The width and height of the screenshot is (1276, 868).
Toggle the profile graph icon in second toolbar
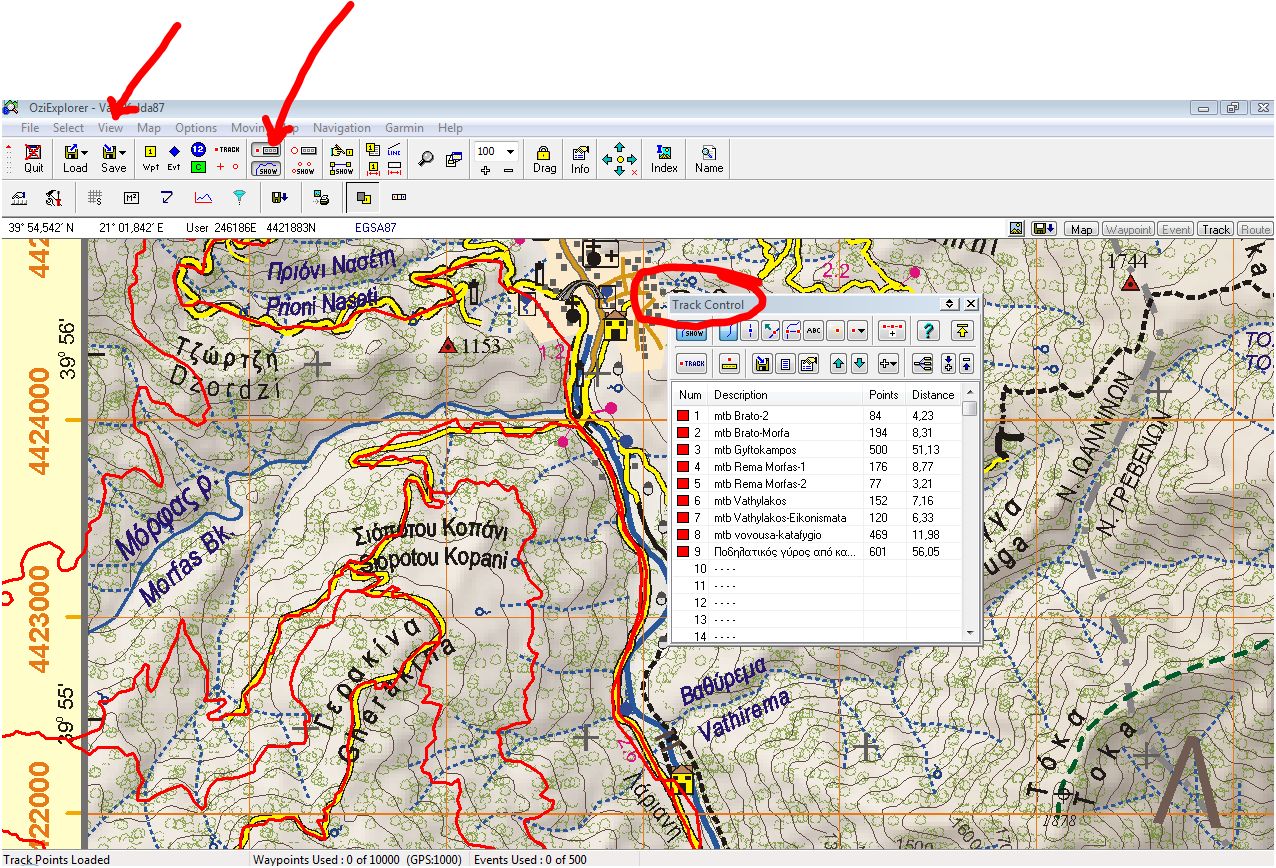[x=203, y=197]
